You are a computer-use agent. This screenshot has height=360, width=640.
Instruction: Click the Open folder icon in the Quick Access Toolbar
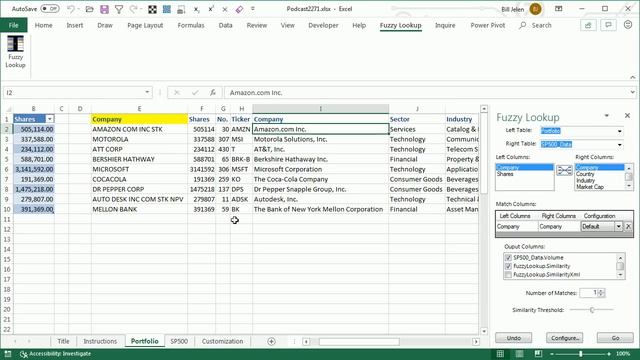click(x=89, y=9)
